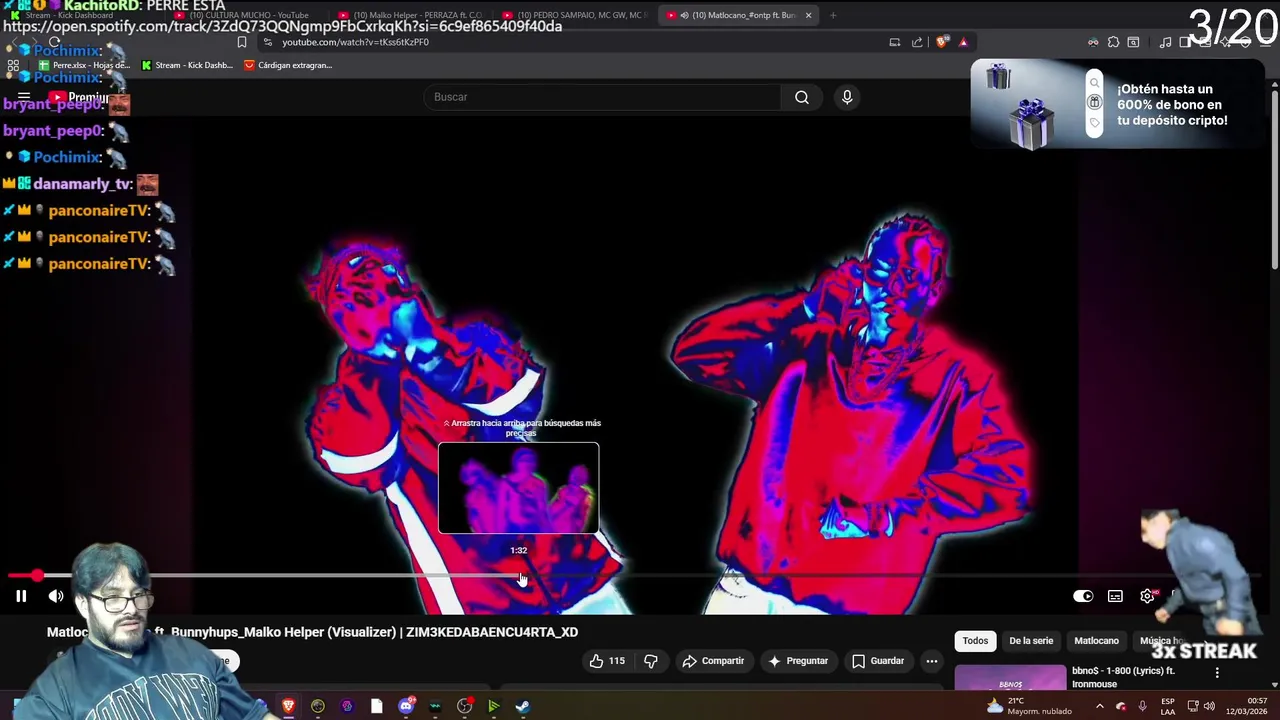This screenshot has width=1280, height=720.
Task: Mute the video volume speaker icon
Action: tap(56, 596)
